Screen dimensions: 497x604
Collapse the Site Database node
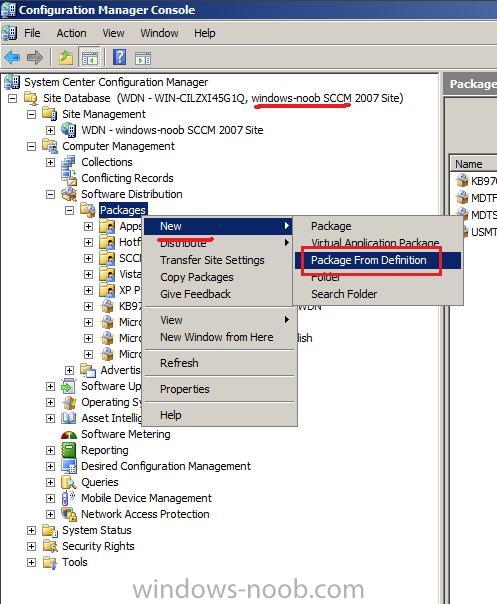[x=13, y=98]
